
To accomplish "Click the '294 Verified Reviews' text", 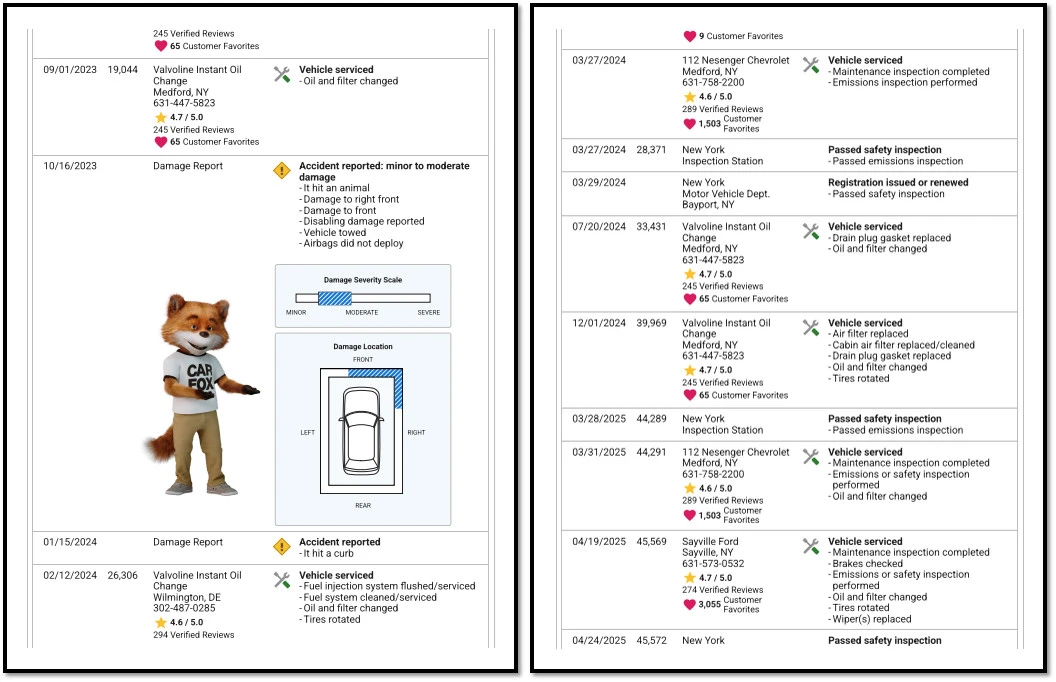I will pos(194,635).
